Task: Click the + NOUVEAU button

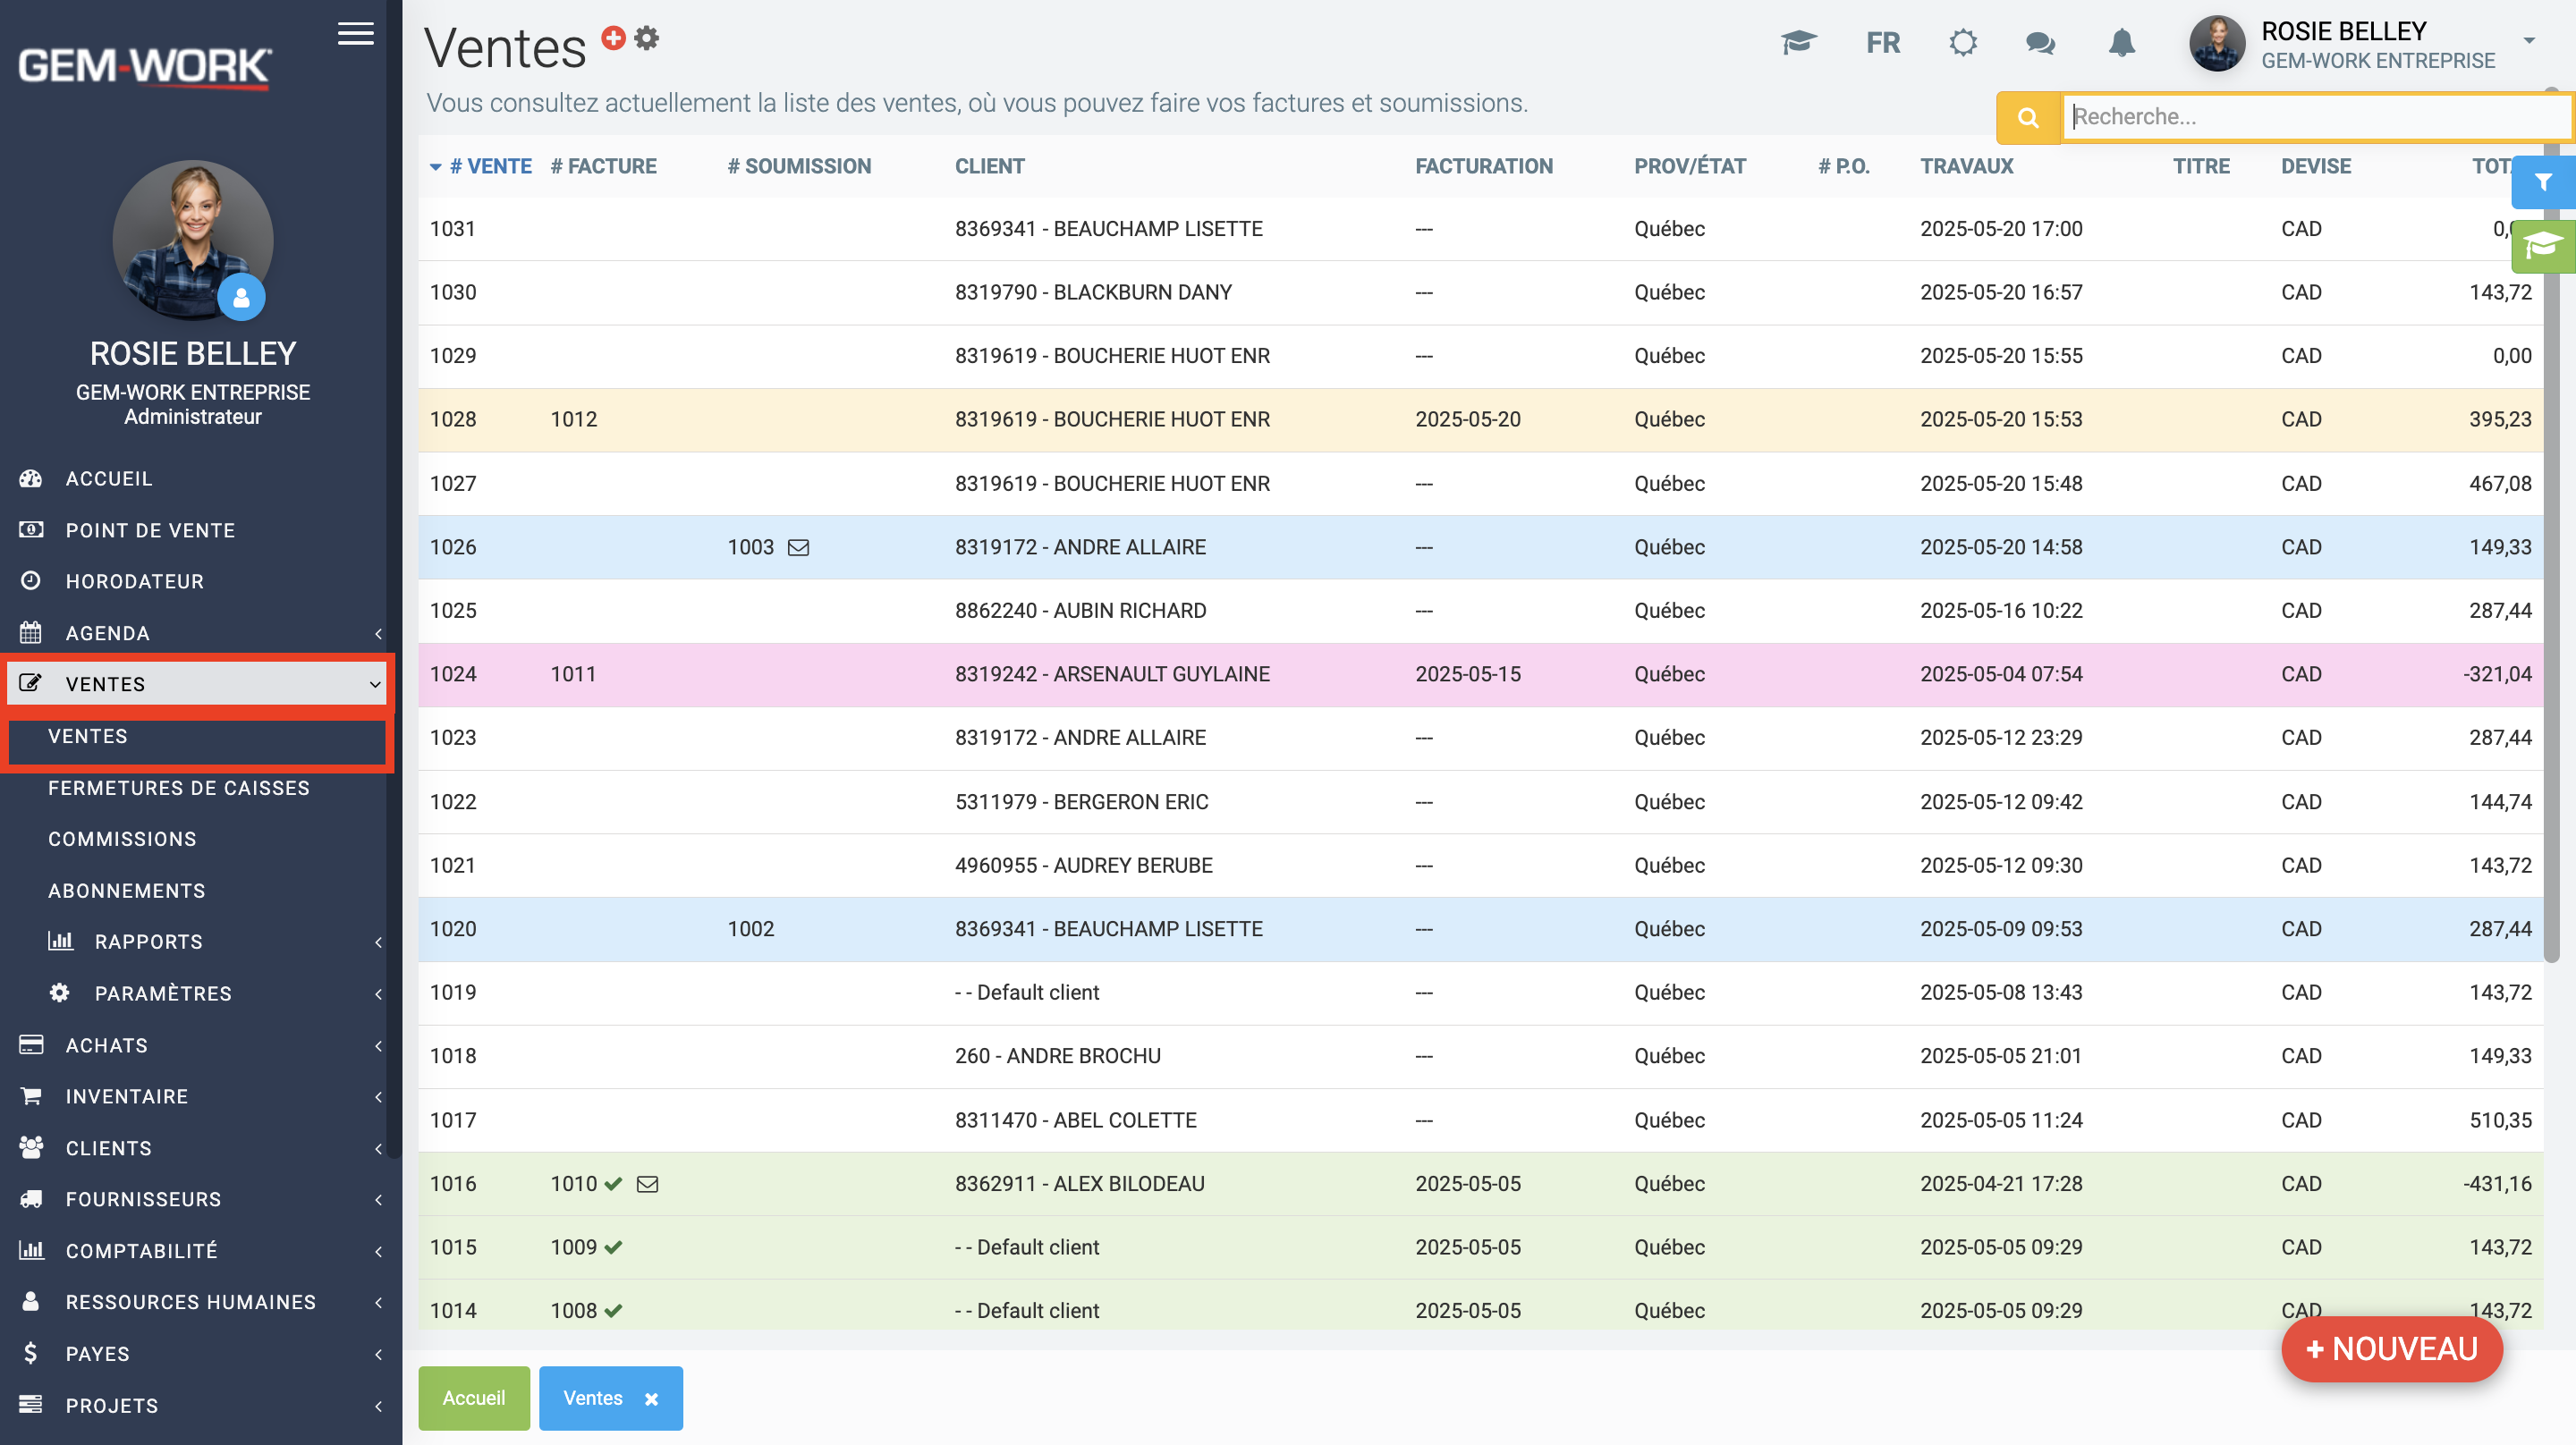Action: (x=2391, y=1348)
